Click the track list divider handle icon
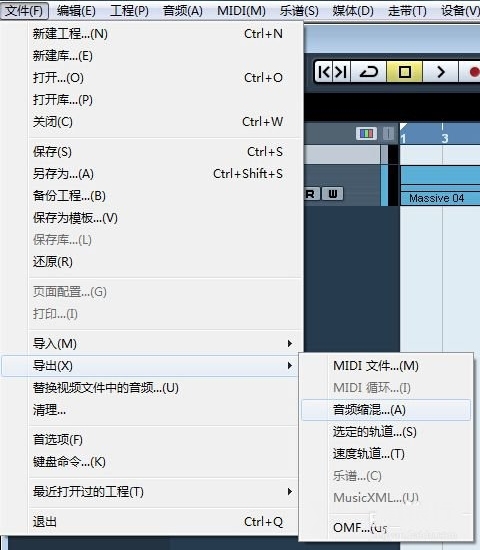480x550 pixels. point(388,133)
